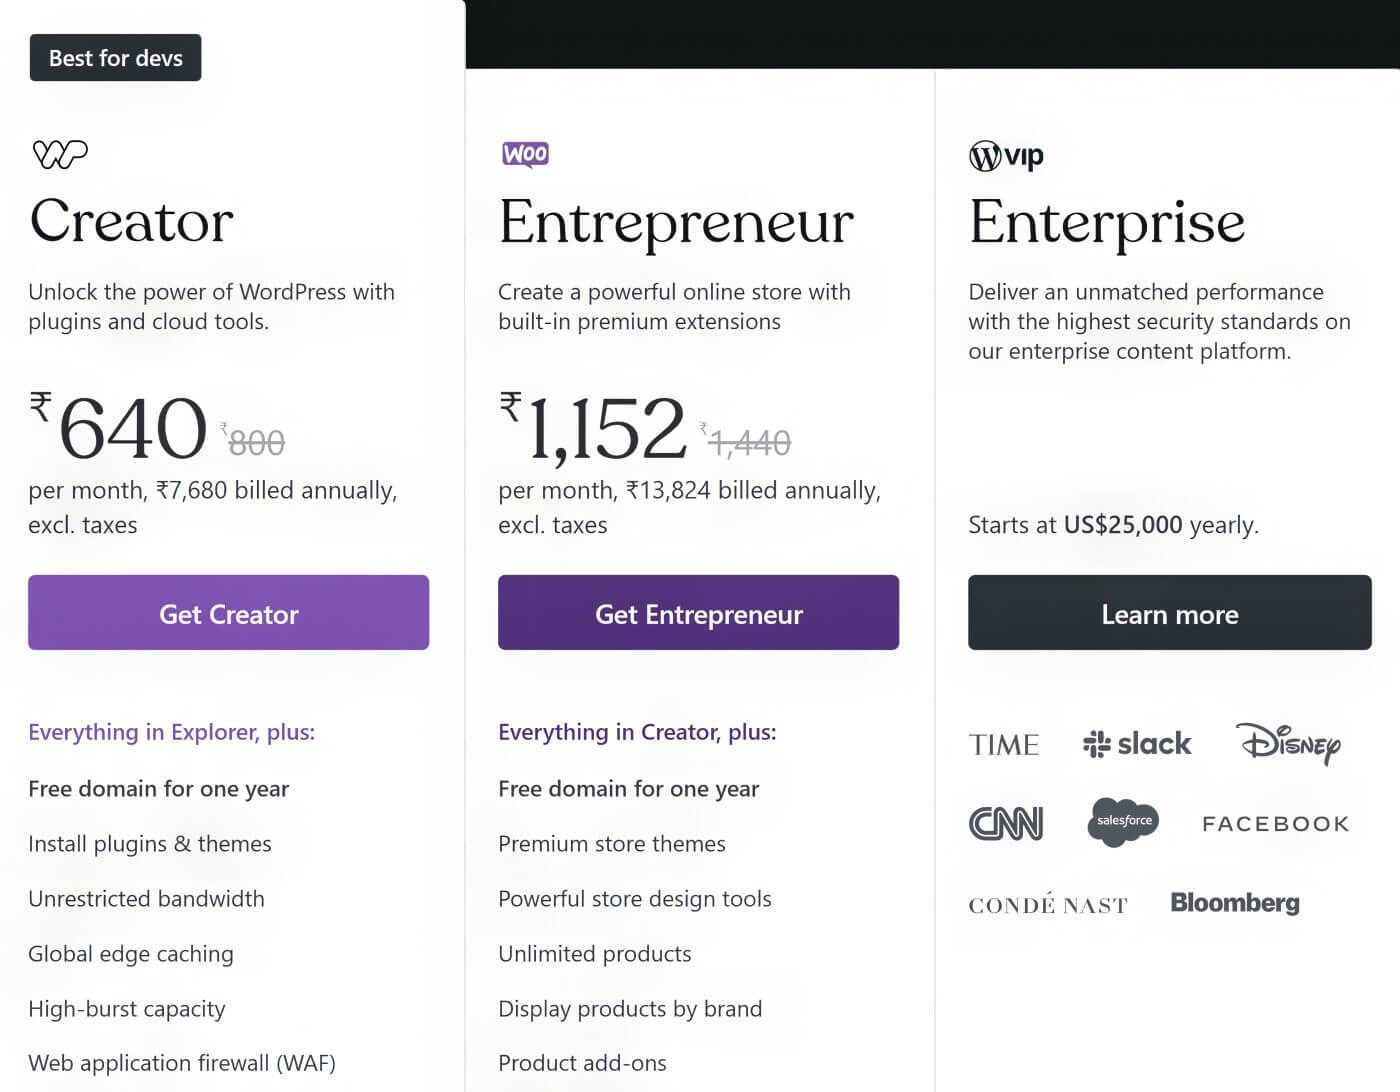The height and width of the screenshot is (1092, 1400).
Task: Select the Everything in Creator, plus text
Action: click(x=637, y=732)
